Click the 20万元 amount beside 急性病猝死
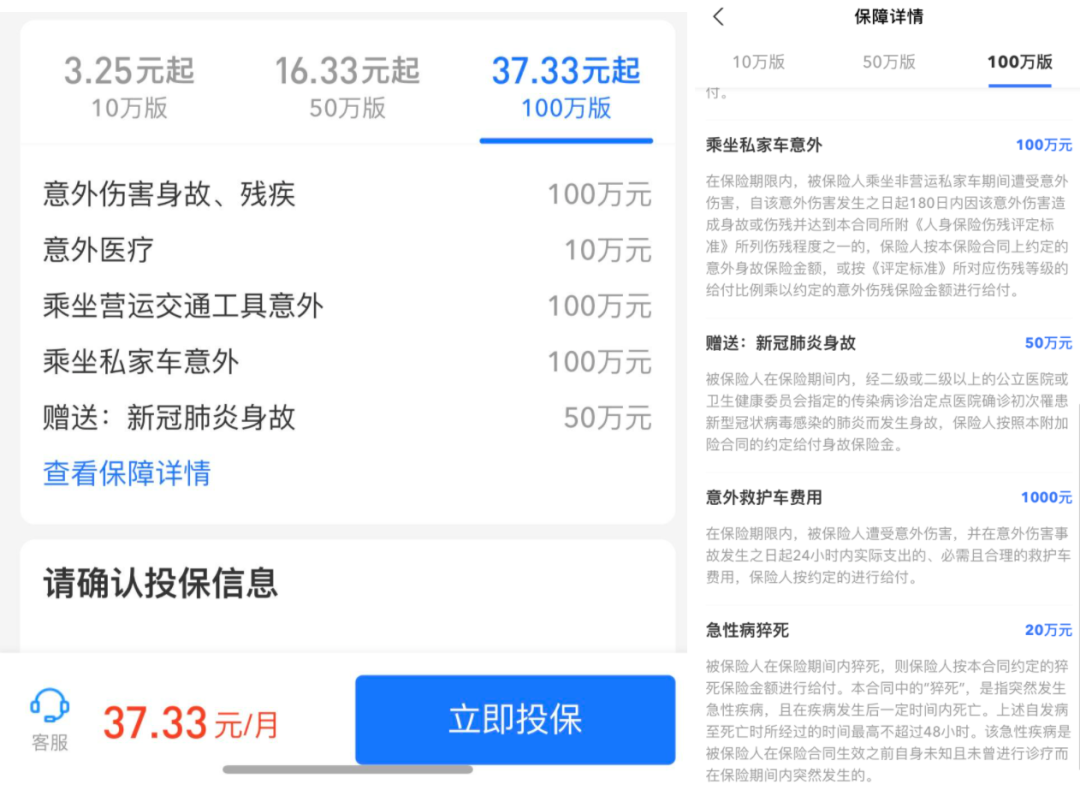This screenshot has width=1080, height=790. point(1047,630)
